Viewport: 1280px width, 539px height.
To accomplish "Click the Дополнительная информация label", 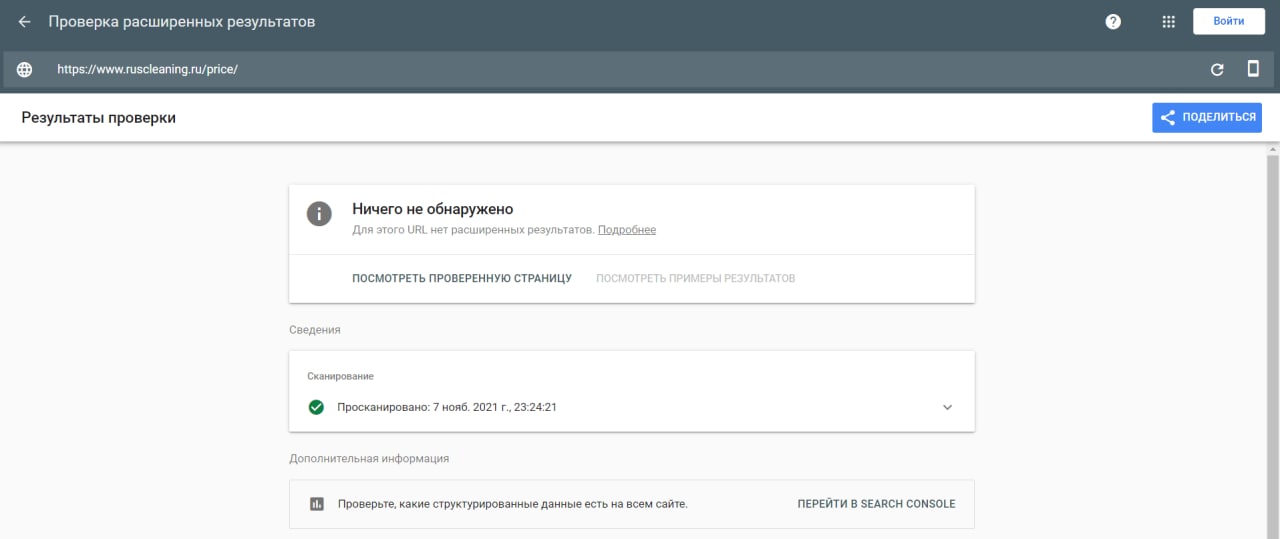I will (369, 458).
